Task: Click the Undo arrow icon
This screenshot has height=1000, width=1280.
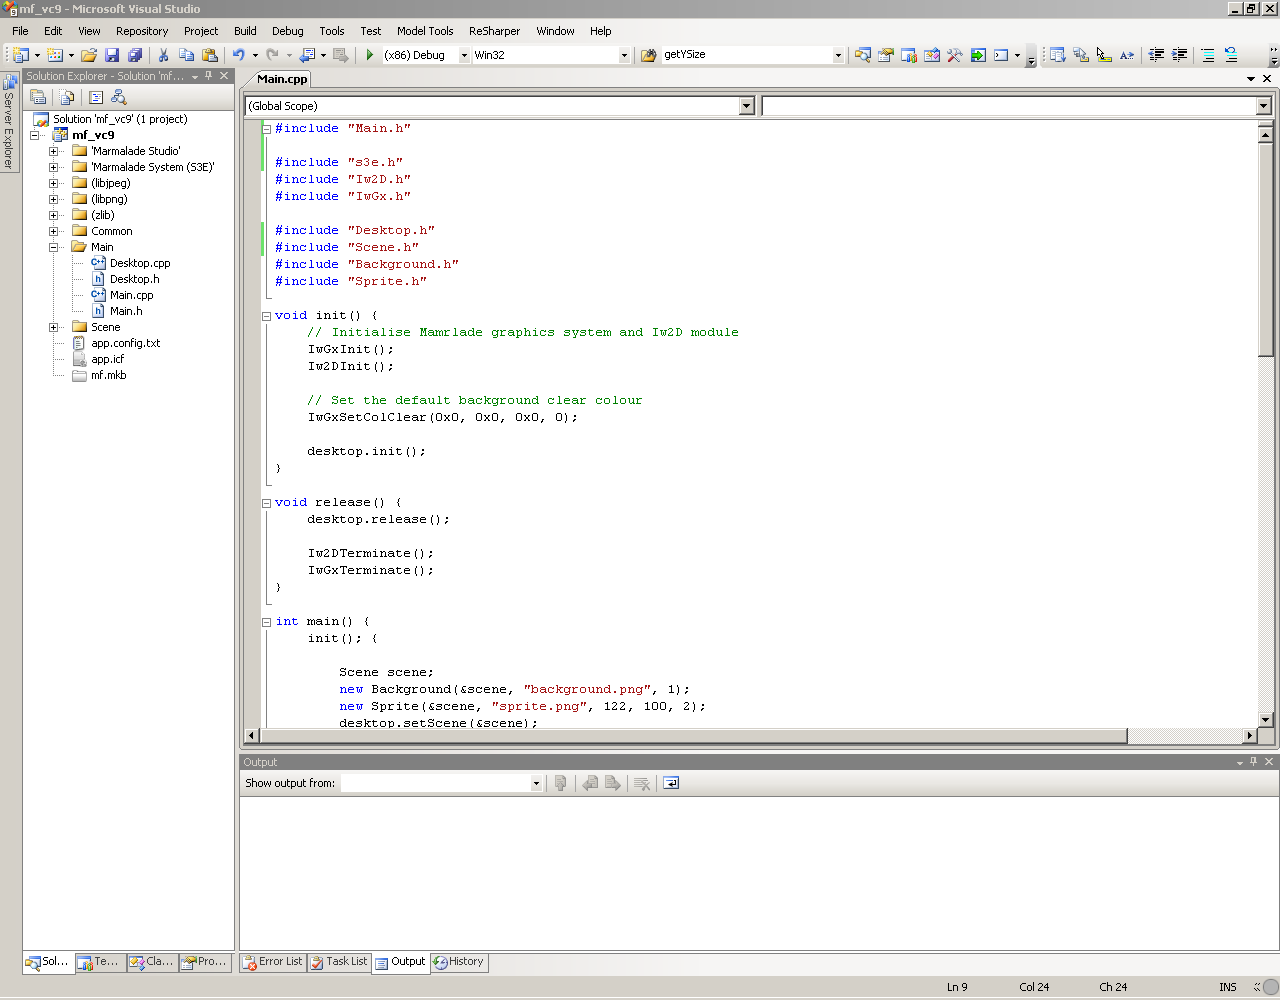Action: point(239,55)
